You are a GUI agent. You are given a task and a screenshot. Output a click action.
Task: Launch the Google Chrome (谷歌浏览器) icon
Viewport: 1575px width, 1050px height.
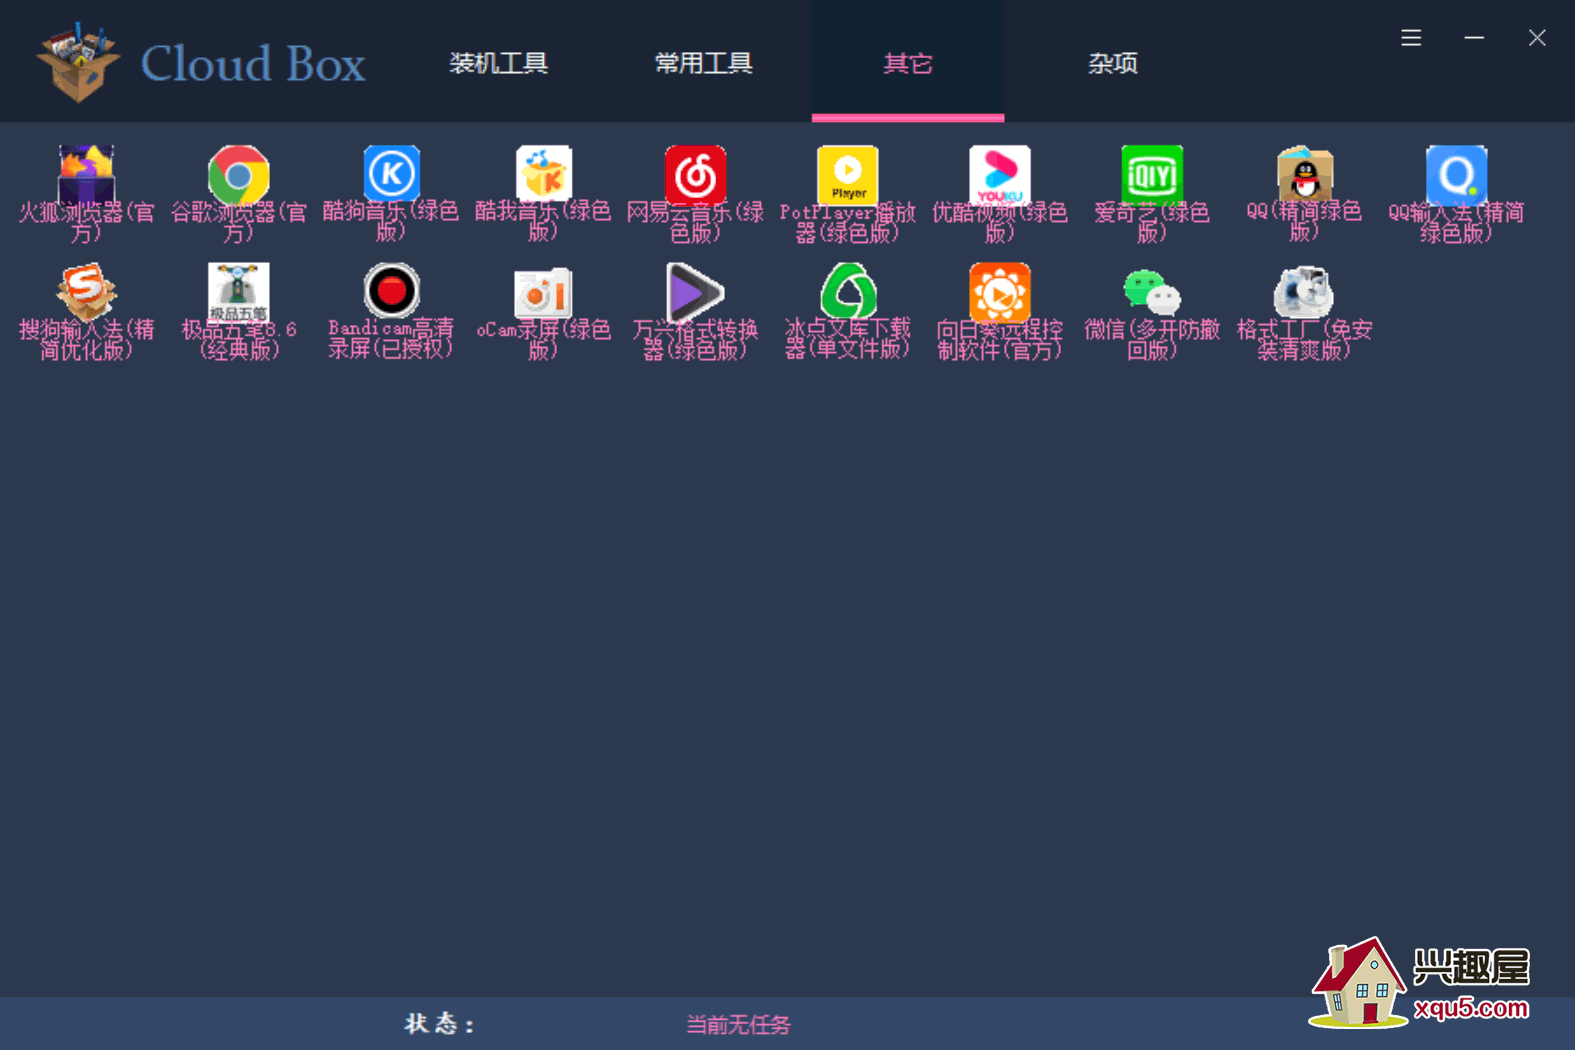point(238,175)
